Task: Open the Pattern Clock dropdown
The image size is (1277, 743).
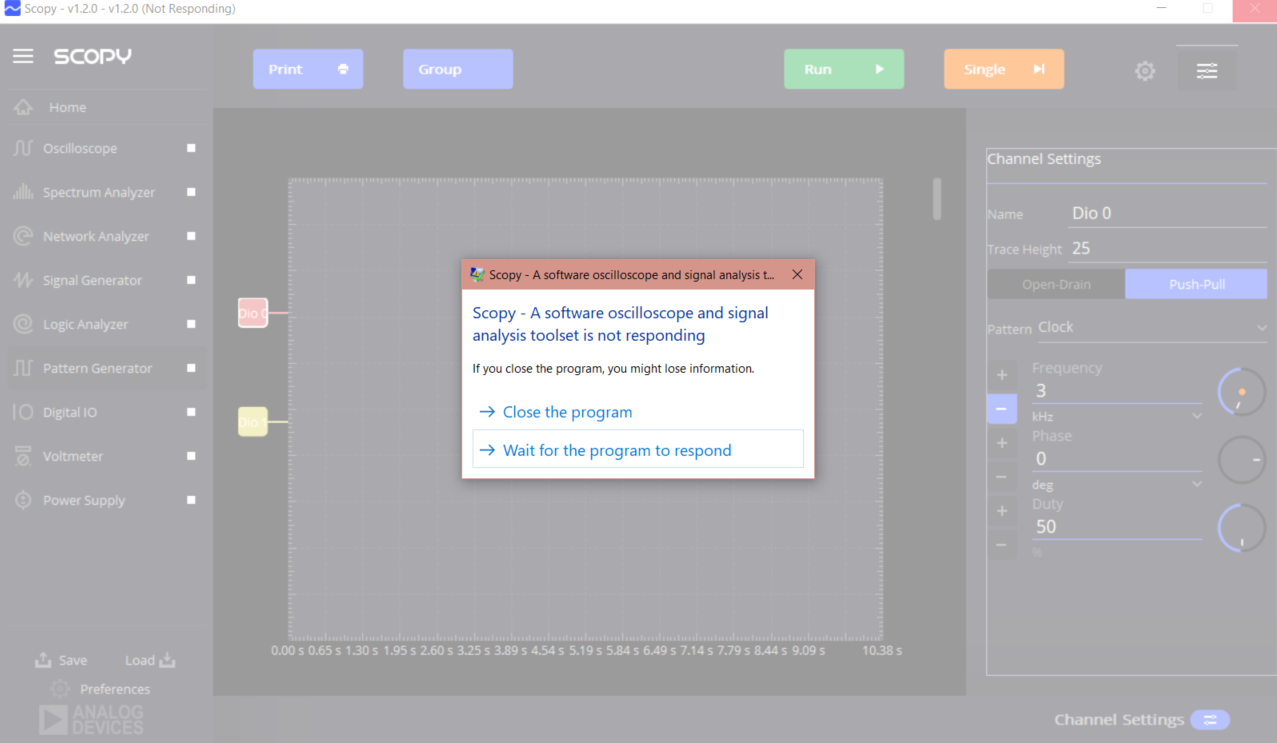Action: 1152,328
